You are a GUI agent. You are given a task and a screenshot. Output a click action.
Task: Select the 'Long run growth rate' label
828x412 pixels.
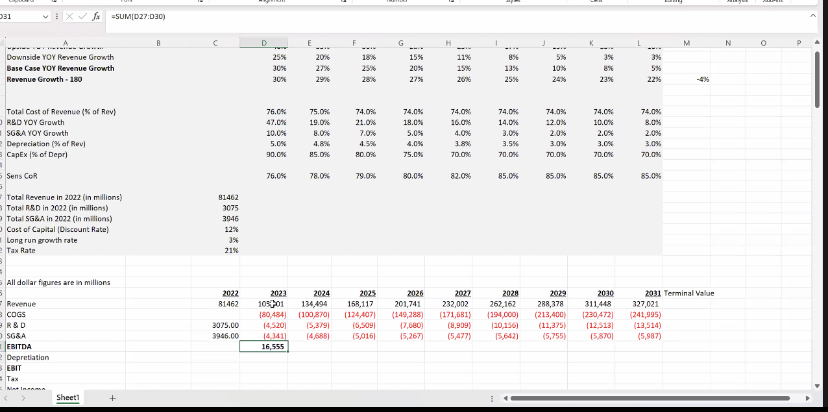pyautogui.click(x=42, y=240)
